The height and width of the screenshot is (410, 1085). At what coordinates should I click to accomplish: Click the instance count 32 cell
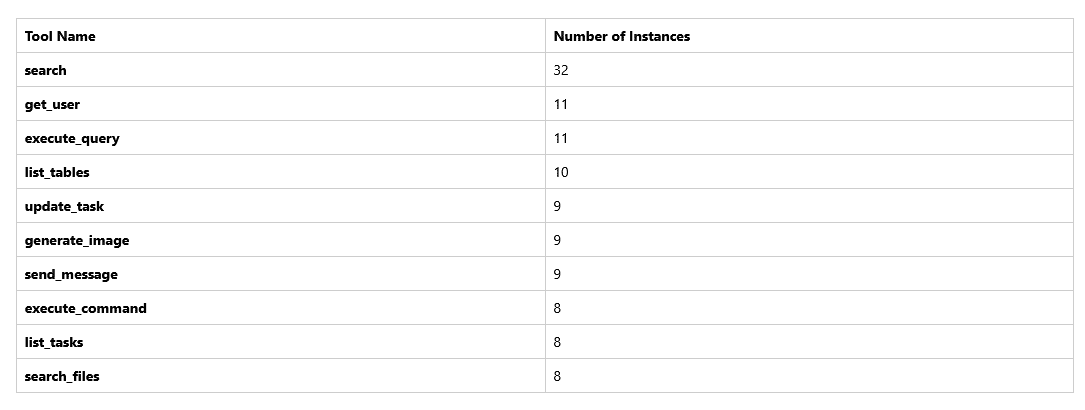click(561, 70)
